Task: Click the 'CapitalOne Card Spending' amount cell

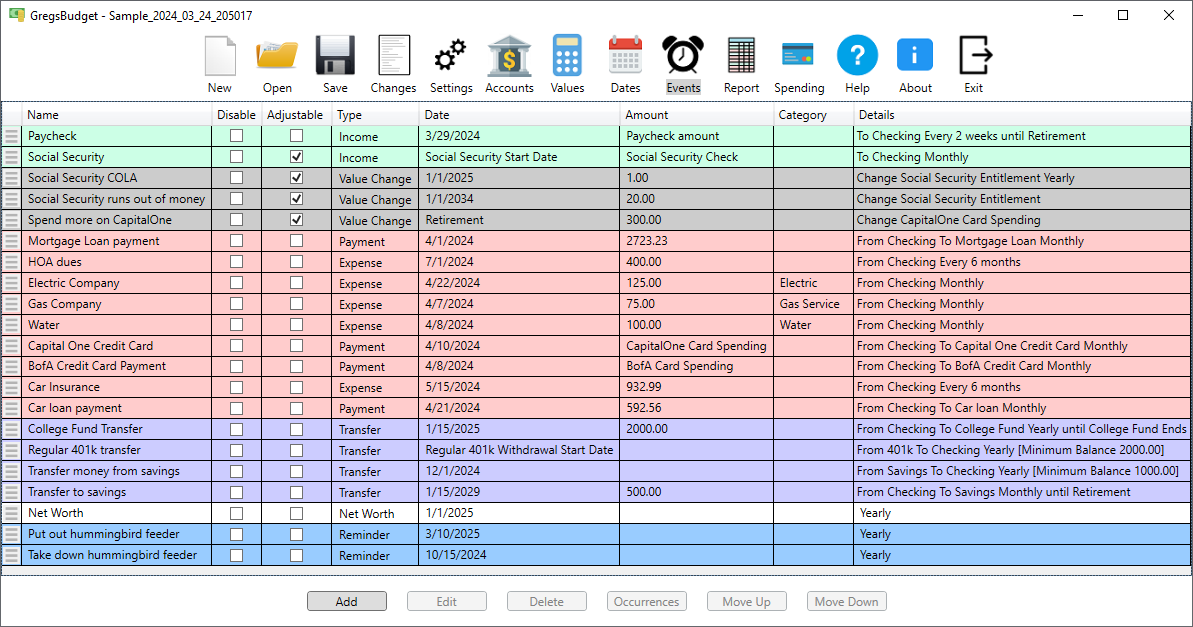Action: point(697,345)
